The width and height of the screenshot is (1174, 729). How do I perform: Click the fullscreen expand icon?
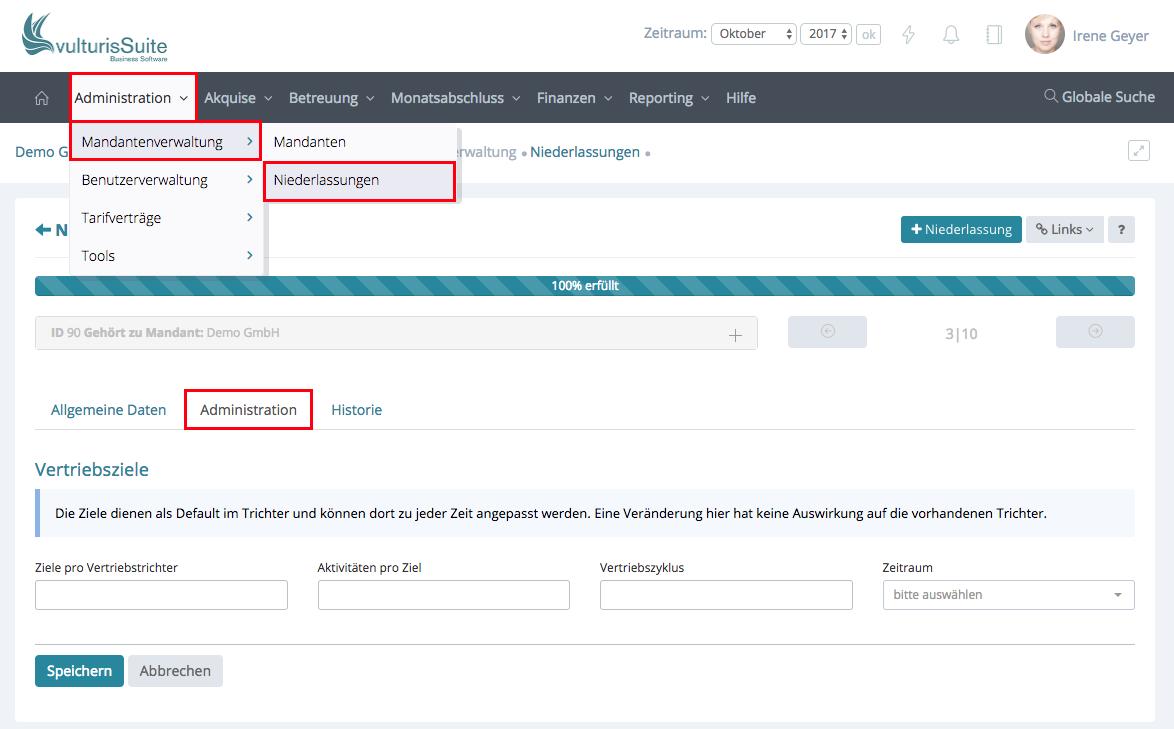point(1138,151)
